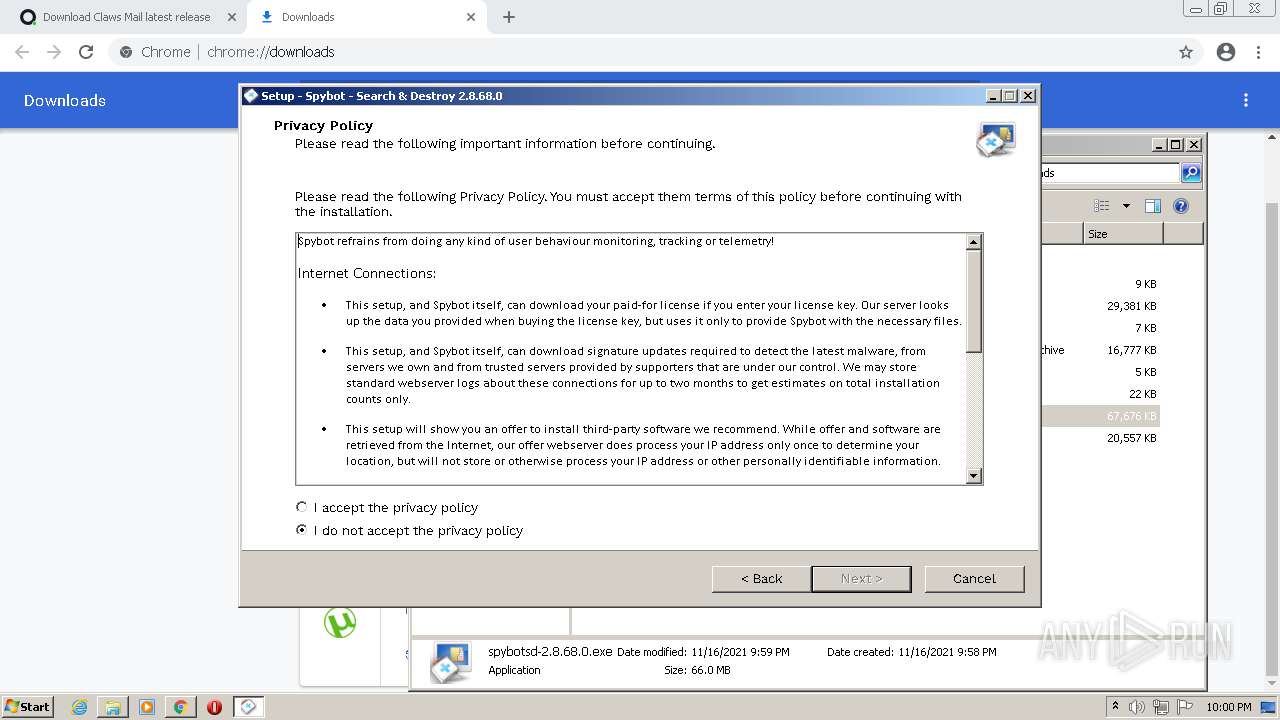Open the Chrome downloads three-dot menu
The height and width of the screenshot is (720, 1280).
pyautogui.click(x=1246, y=100)
